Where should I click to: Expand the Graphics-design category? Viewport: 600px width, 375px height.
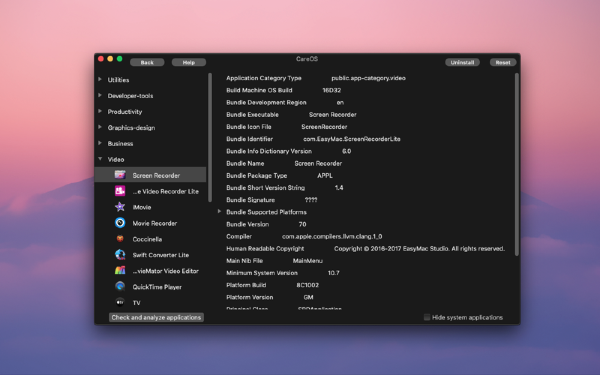point(100,127)
